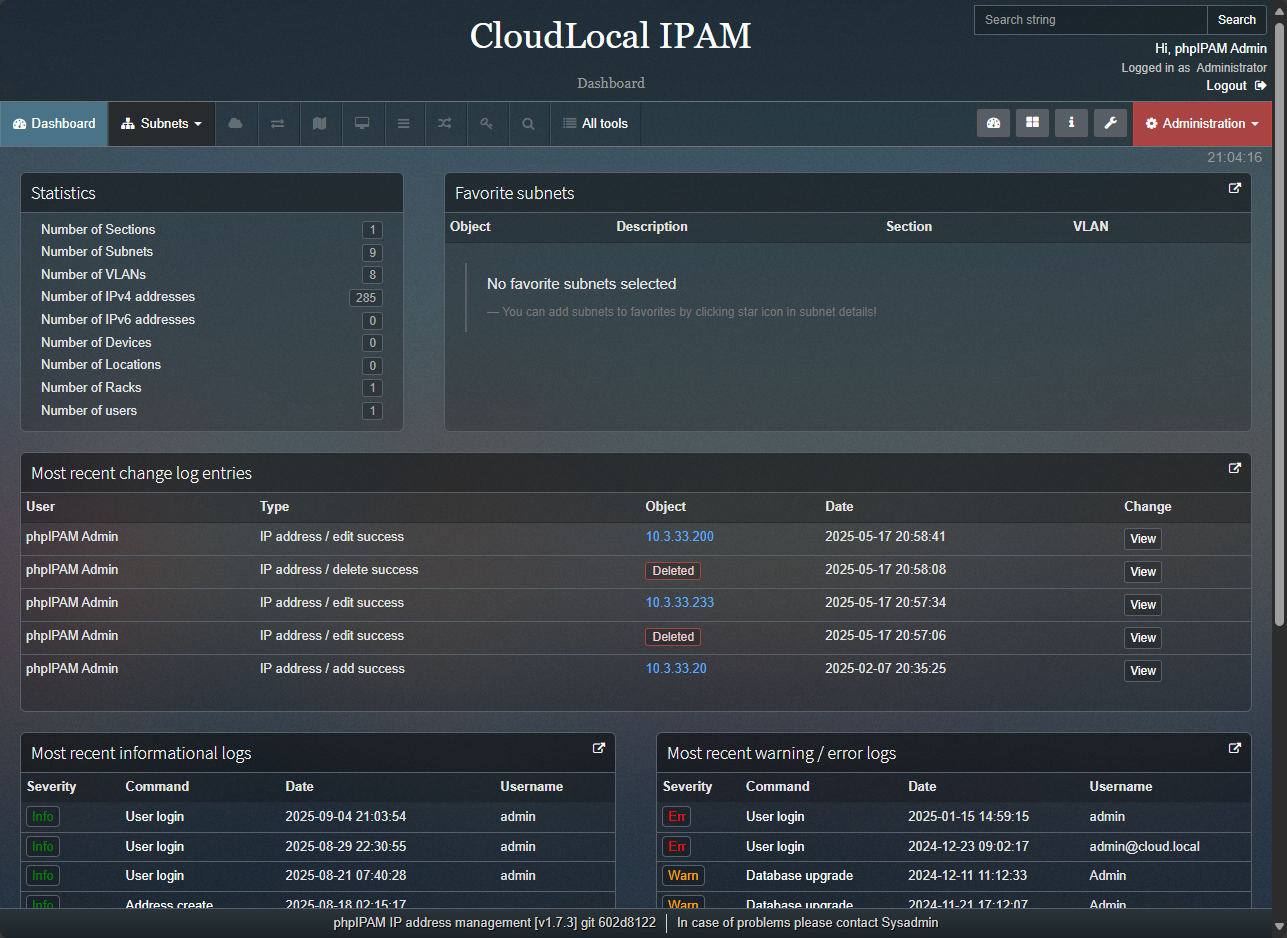Click the grid widgets icon button
The image size is (1287, 938).
(1032, 123)
